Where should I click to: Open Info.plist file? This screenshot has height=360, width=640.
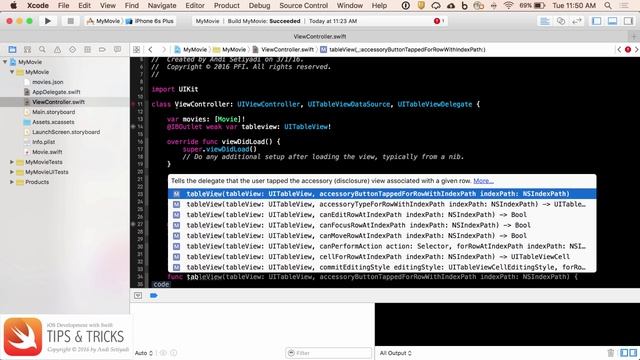click(43, 142)
